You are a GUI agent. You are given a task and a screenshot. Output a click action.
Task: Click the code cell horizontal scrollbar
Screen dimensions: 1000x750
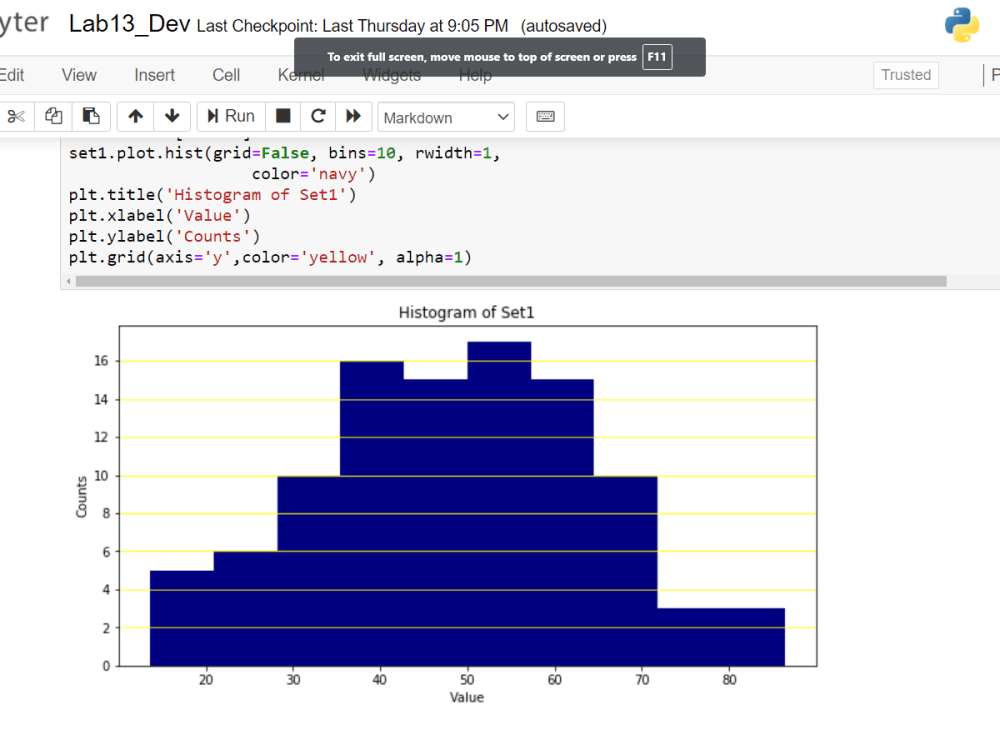point(511,281)
